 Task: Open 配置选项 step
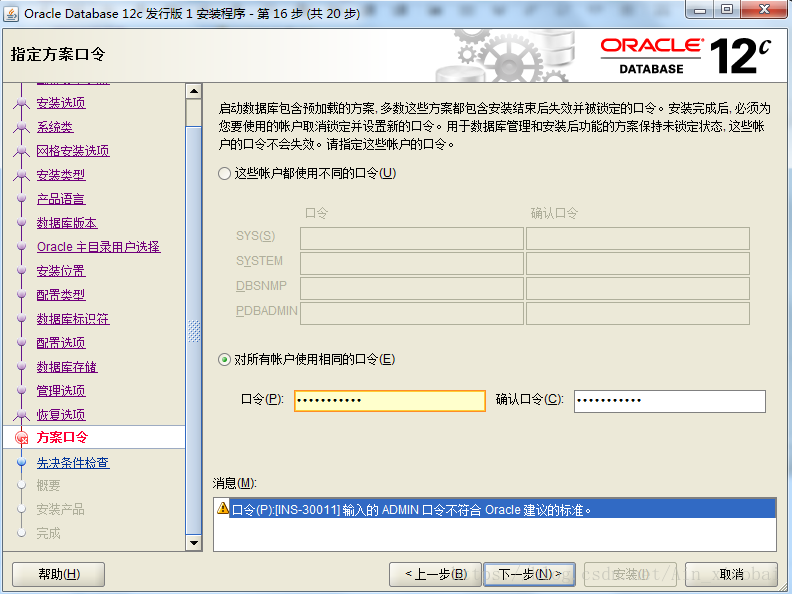[x=61, y=343]
